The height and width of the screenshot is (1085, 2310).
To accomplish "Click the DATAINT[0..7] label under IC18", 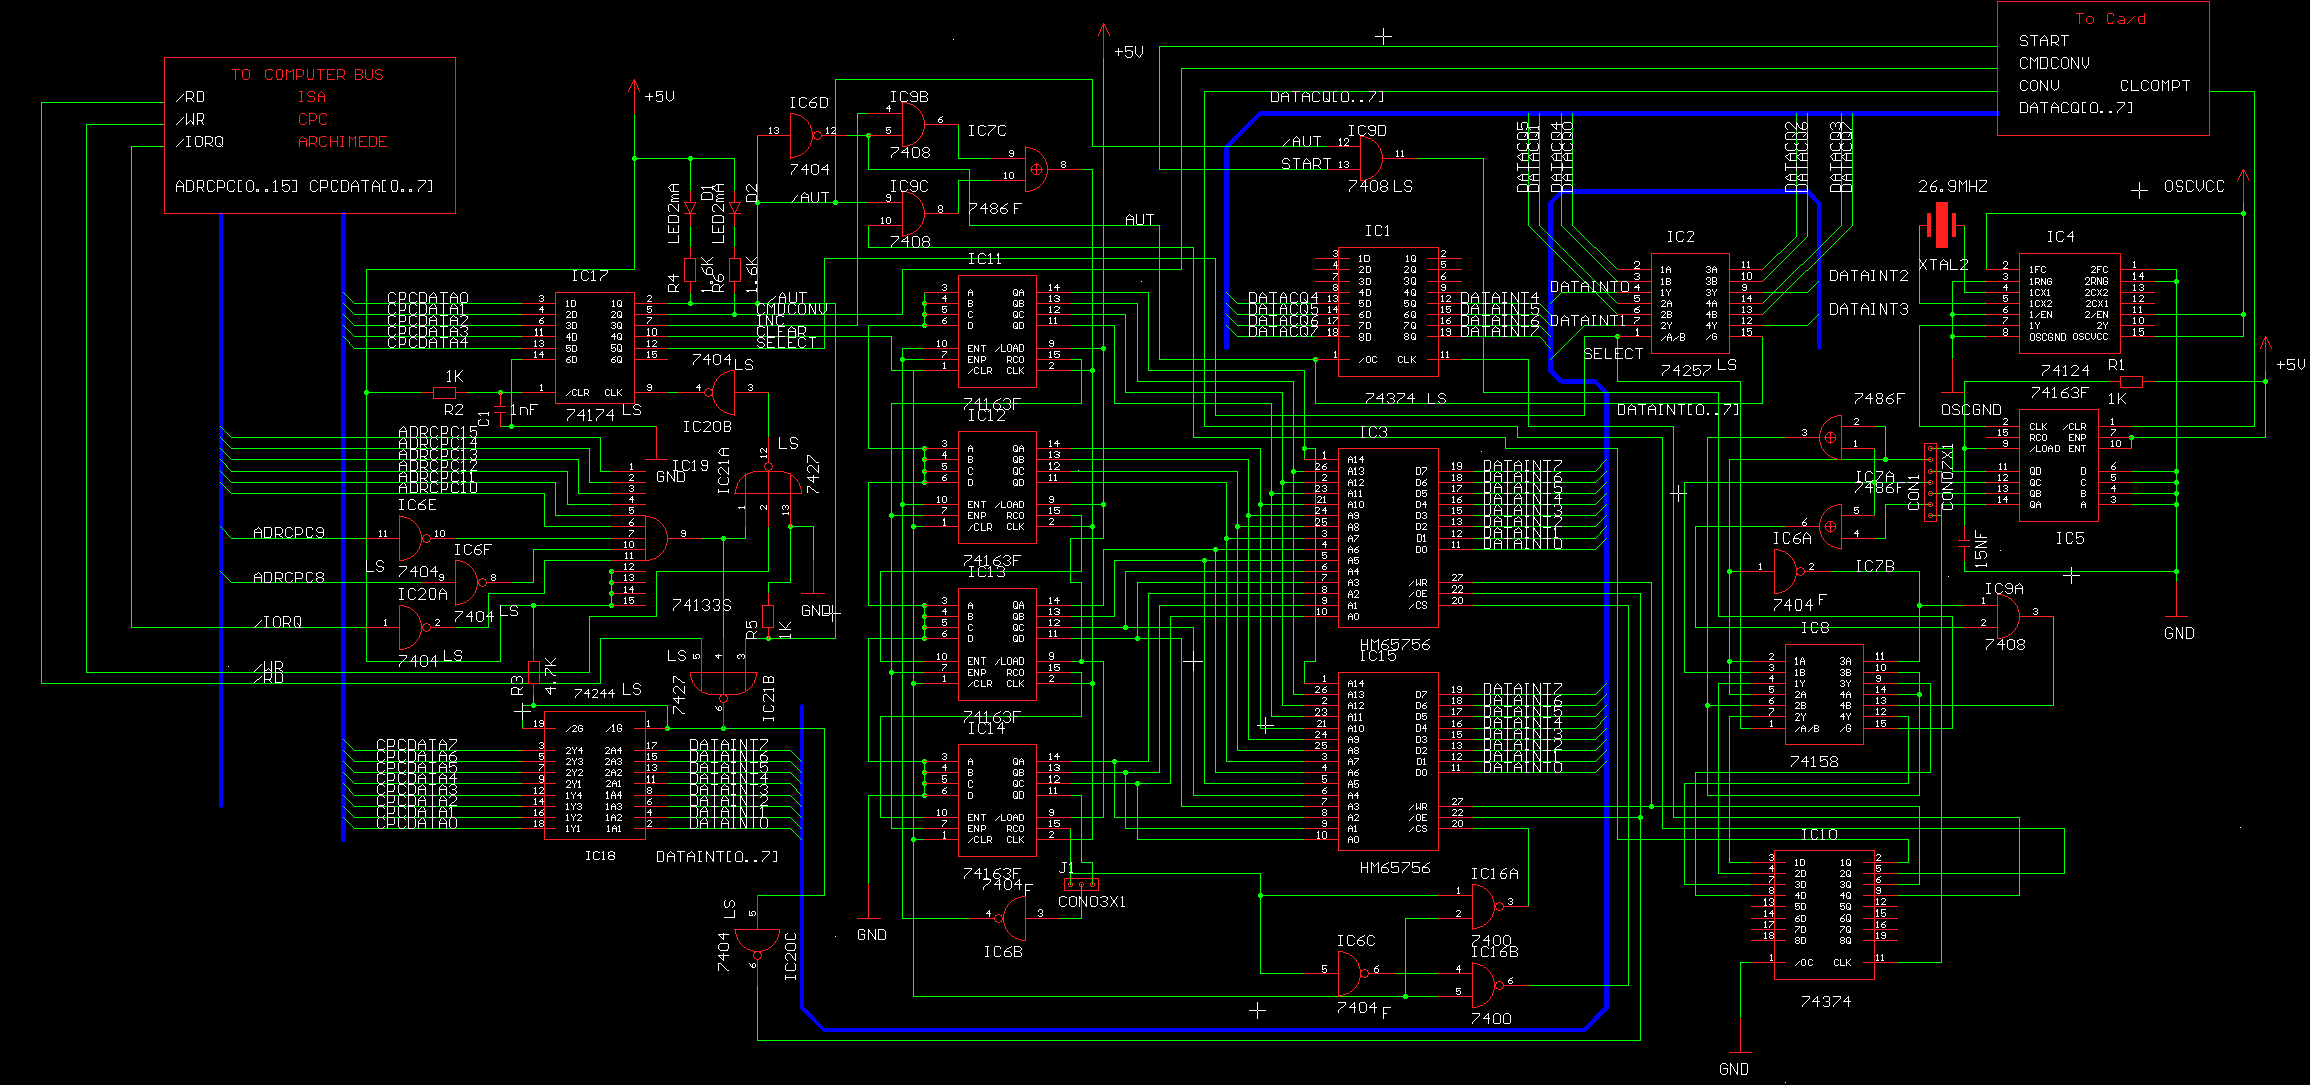I will (717, 856).
